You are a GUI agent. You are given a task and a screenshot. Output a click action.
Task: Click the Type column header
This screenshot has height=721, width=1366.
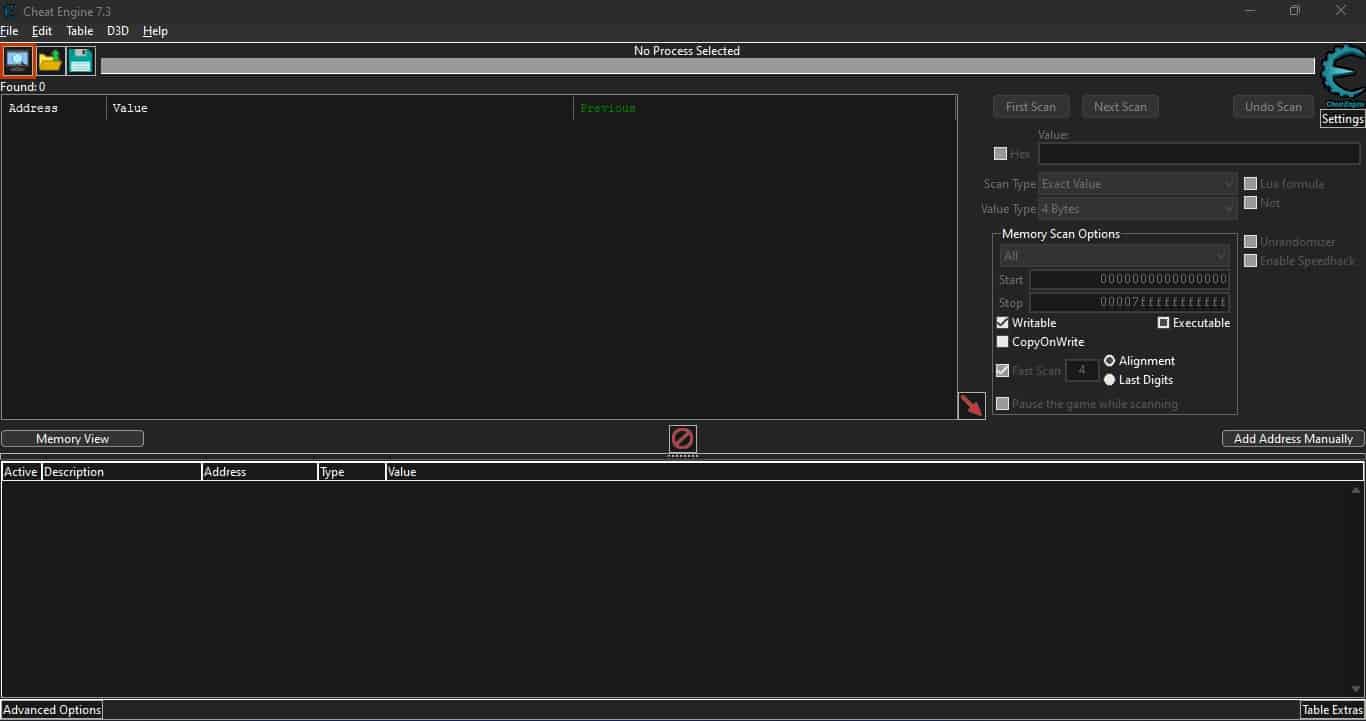351,472
